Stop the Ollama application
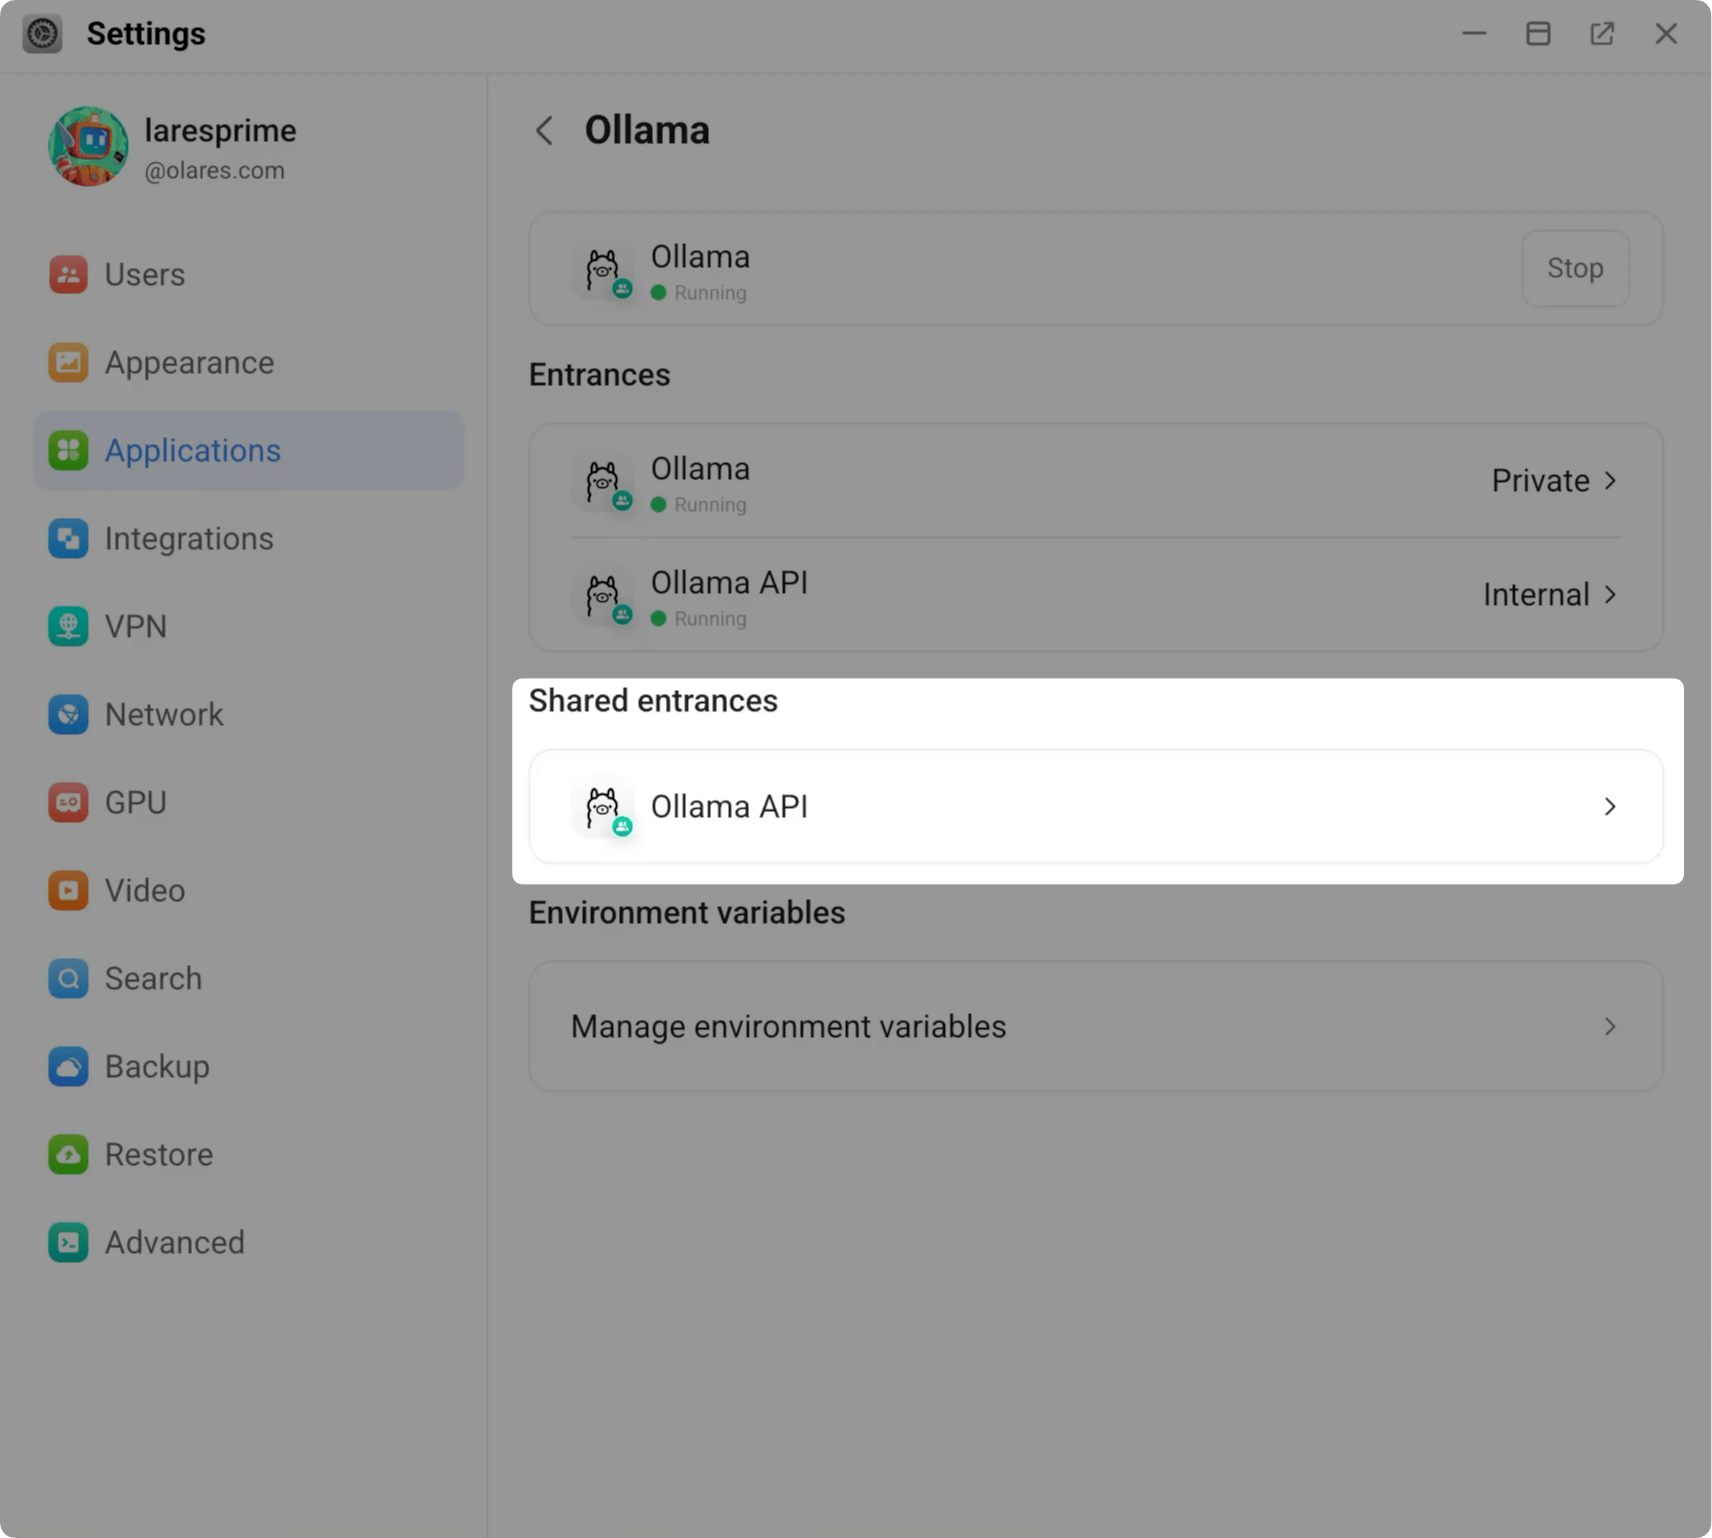The height and width of the screenshot is (1538, 1712). pos(1574,268)
